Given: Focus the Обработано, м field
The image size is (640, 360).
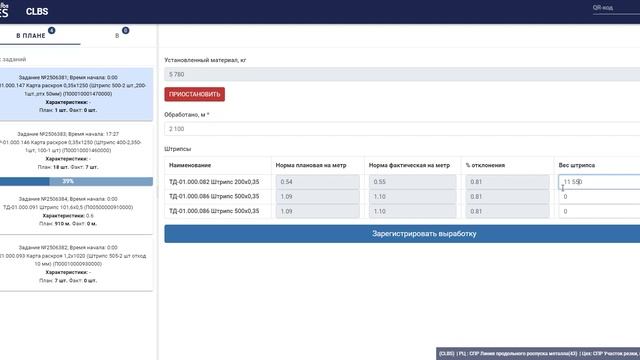Looking at the screenshot, I should click(402, 129).
